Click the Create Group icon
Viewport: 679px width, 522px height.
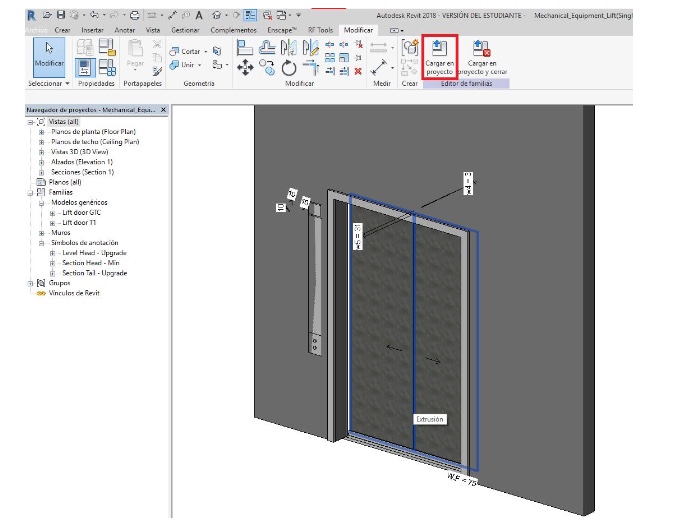409,47
